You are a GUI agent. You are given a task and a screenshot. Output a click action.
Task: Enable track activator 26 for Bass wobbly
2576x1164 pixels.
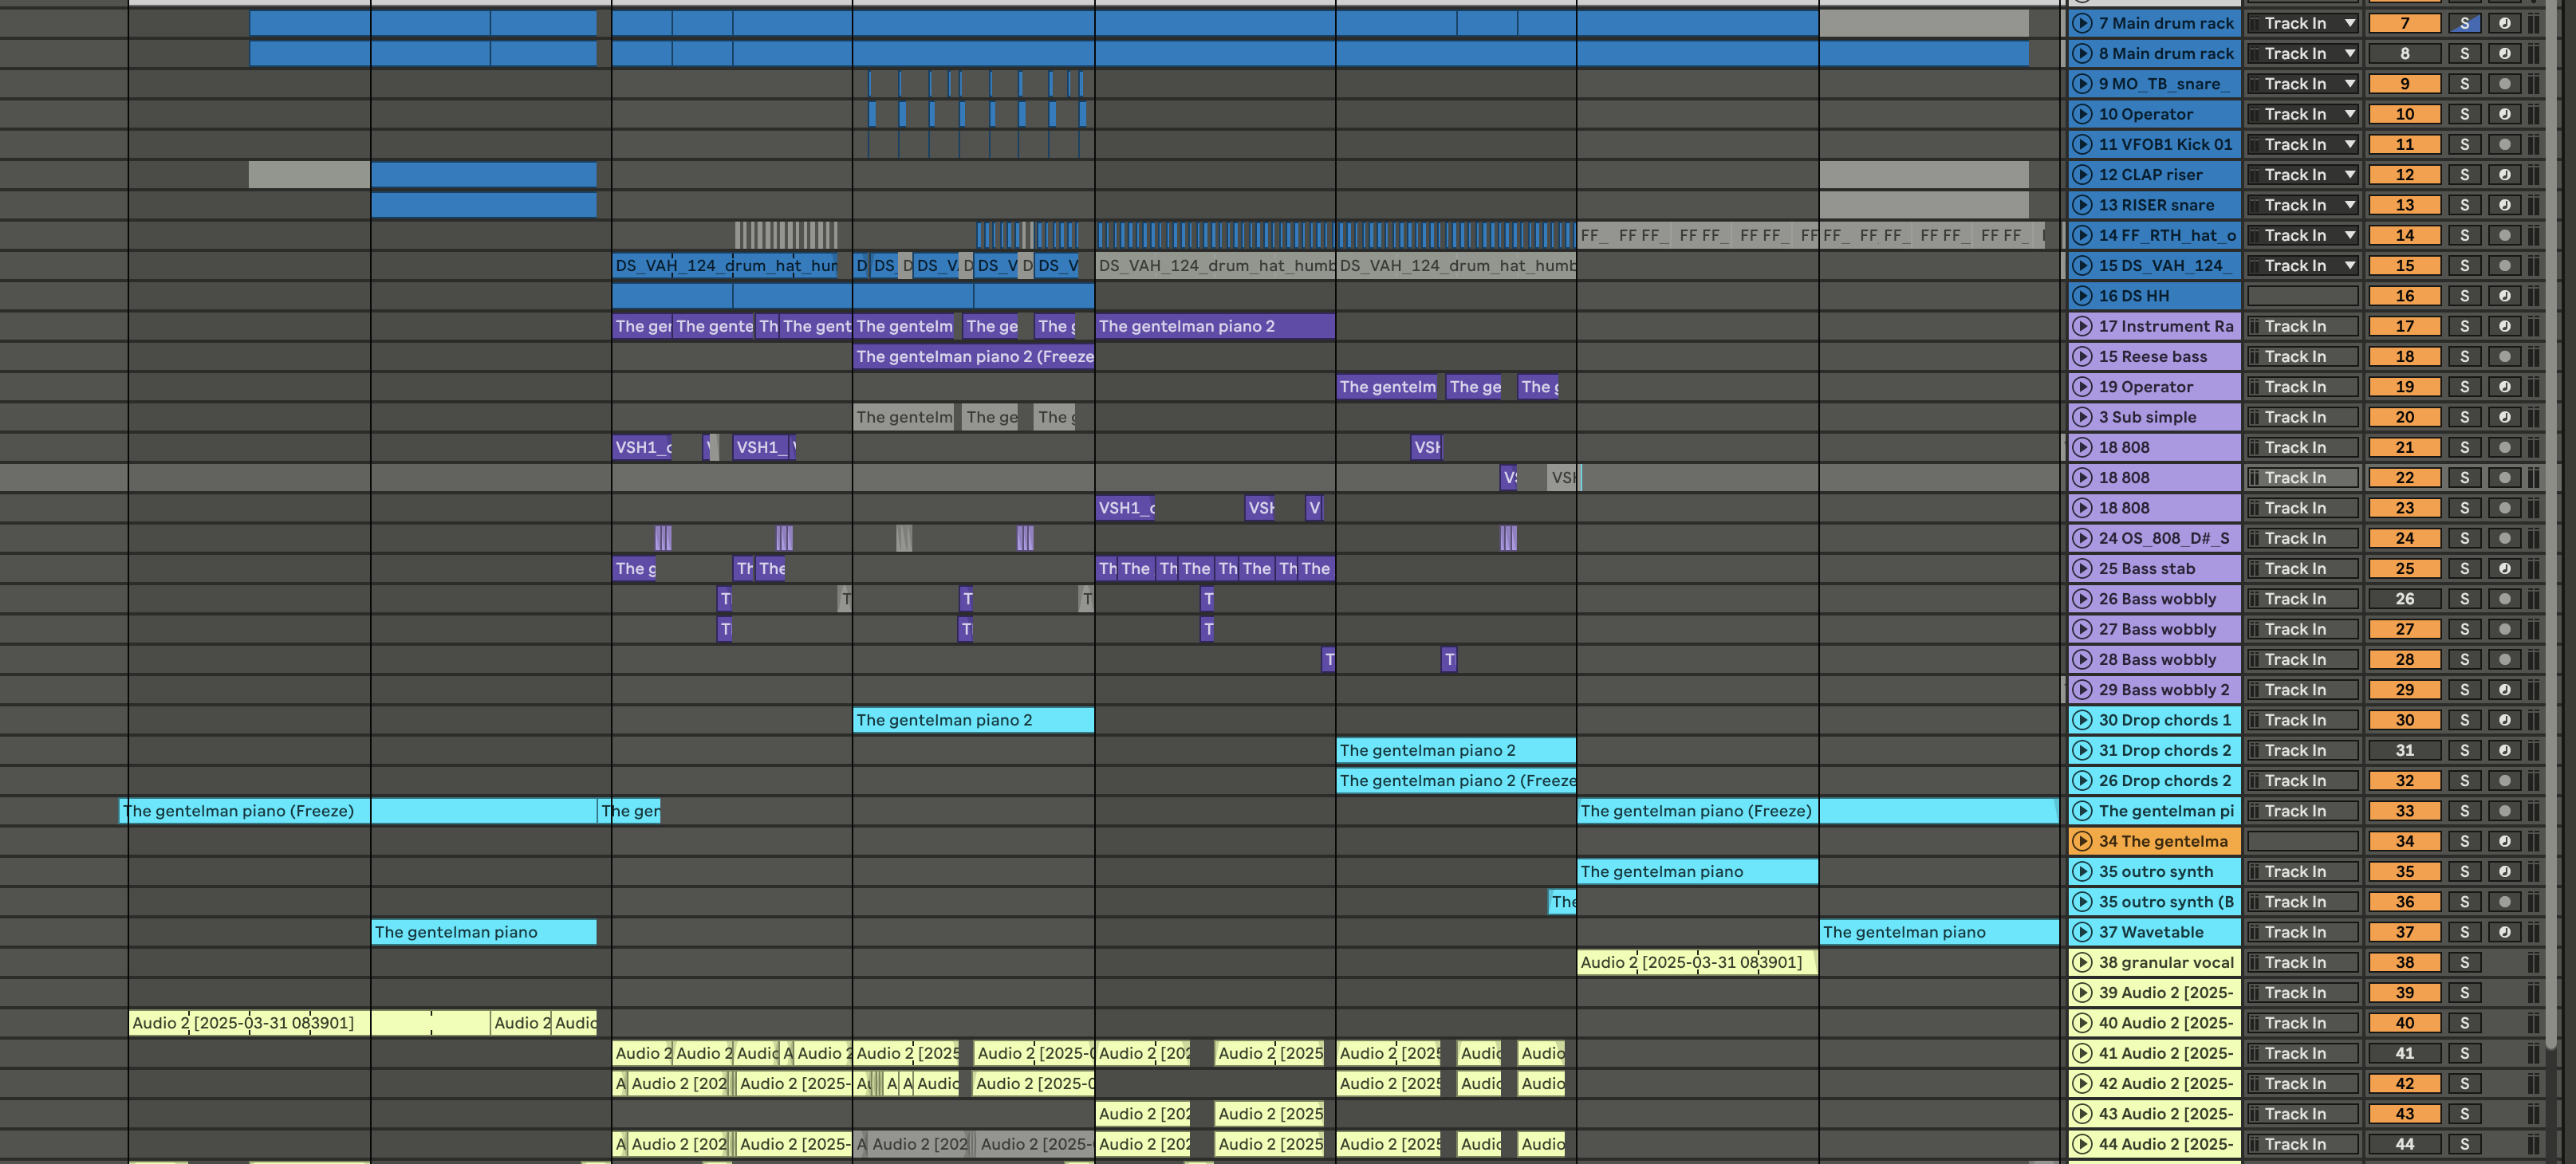(x=2405, y=599)
